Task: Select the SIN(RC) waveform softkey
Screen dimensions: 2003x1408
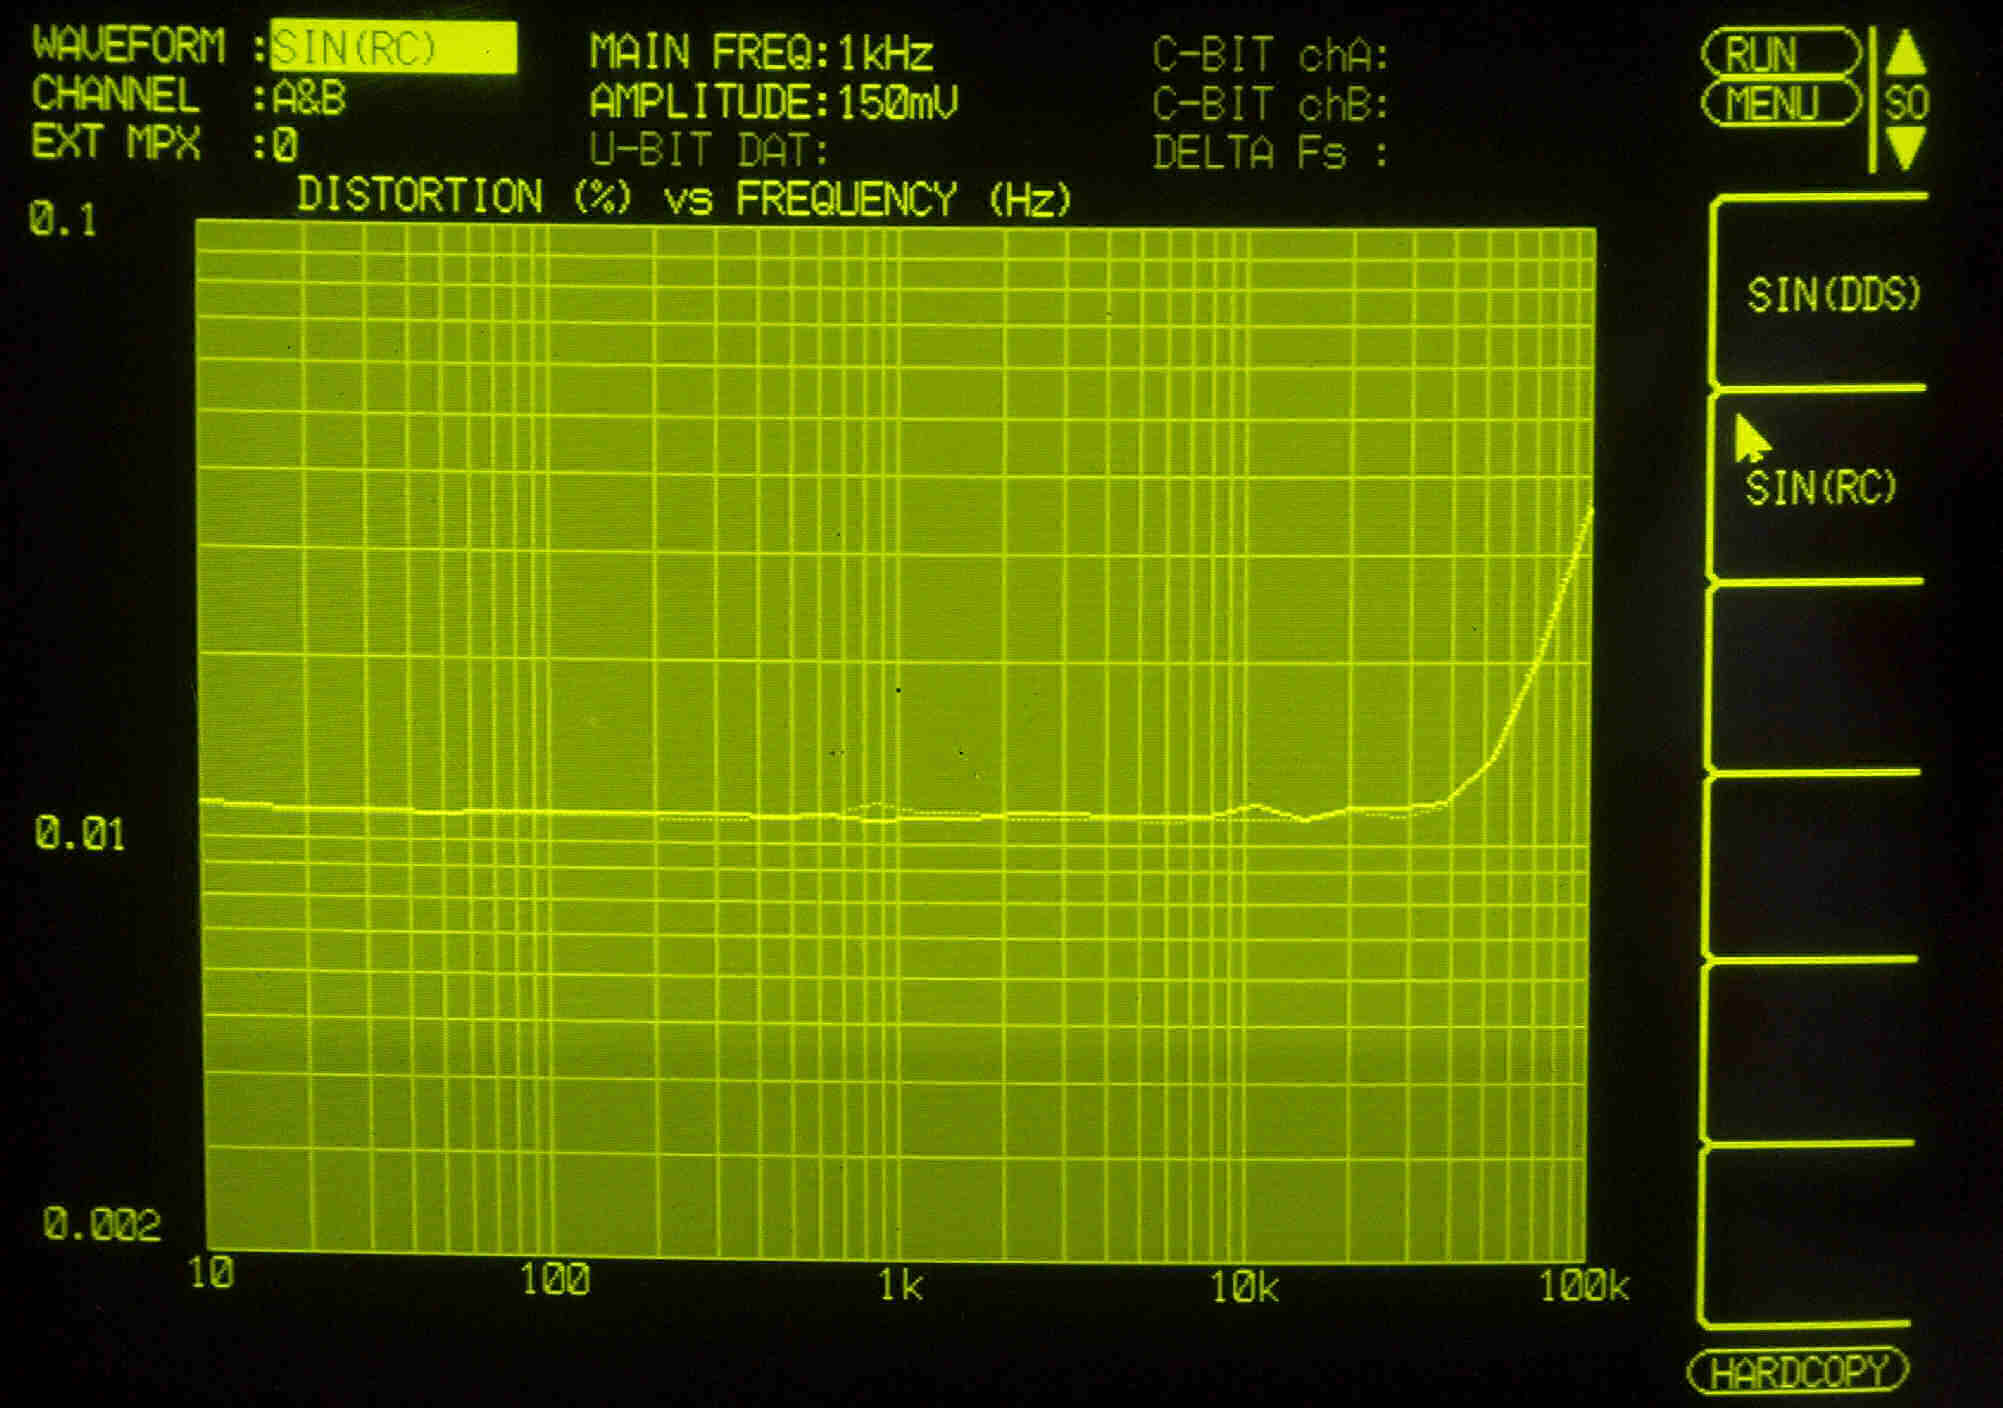Action: [1820, 488]
